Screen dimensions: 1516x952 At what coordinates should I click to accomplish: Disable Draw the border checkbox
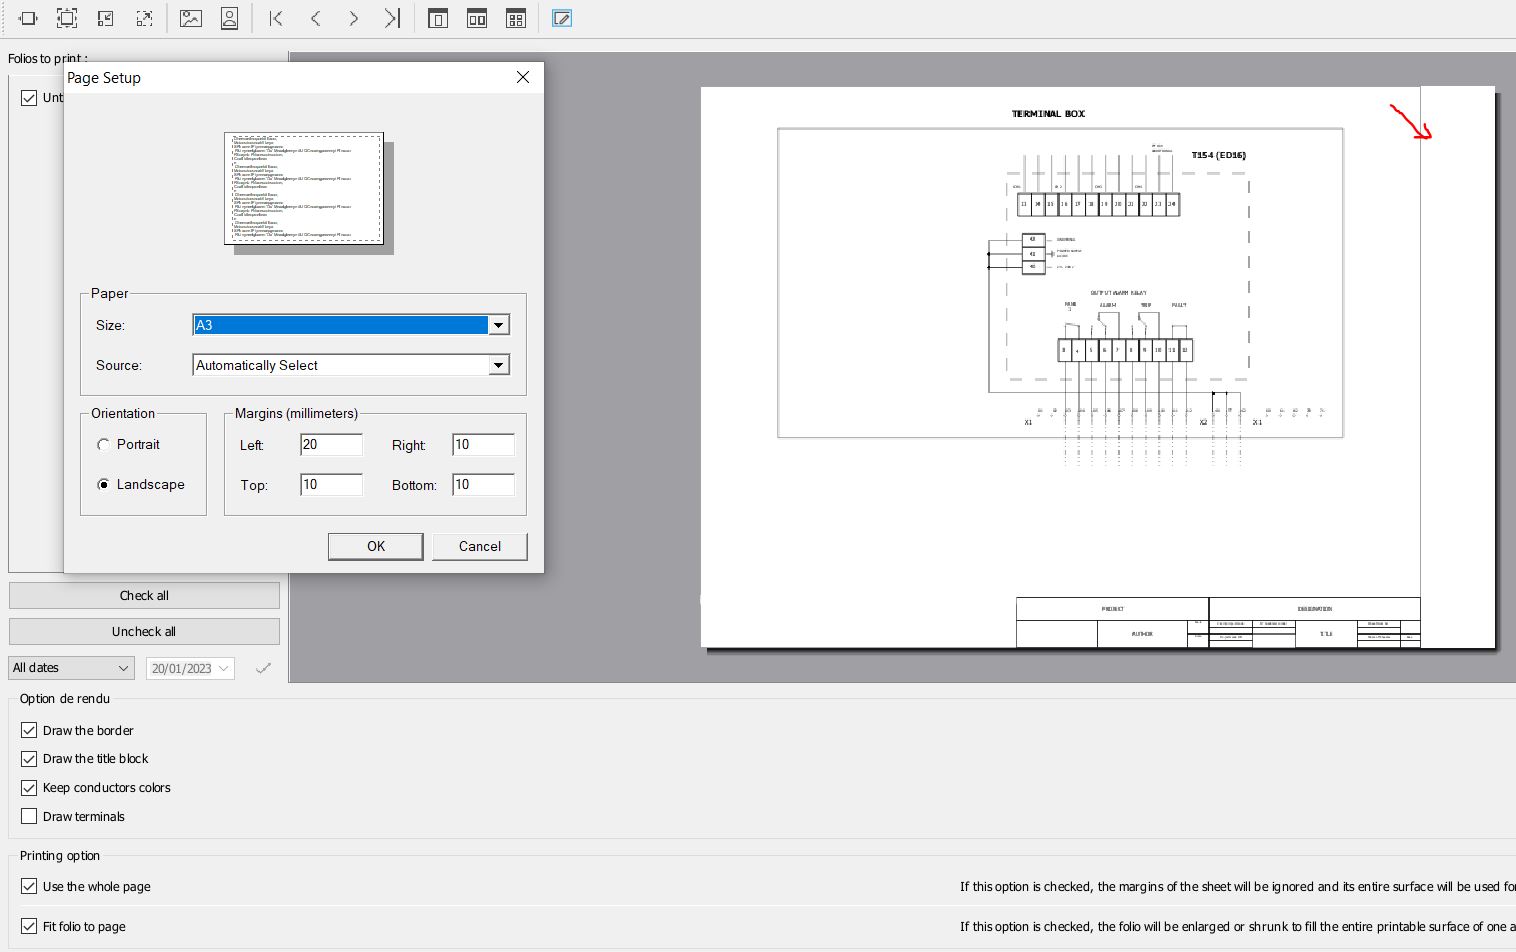29,730
